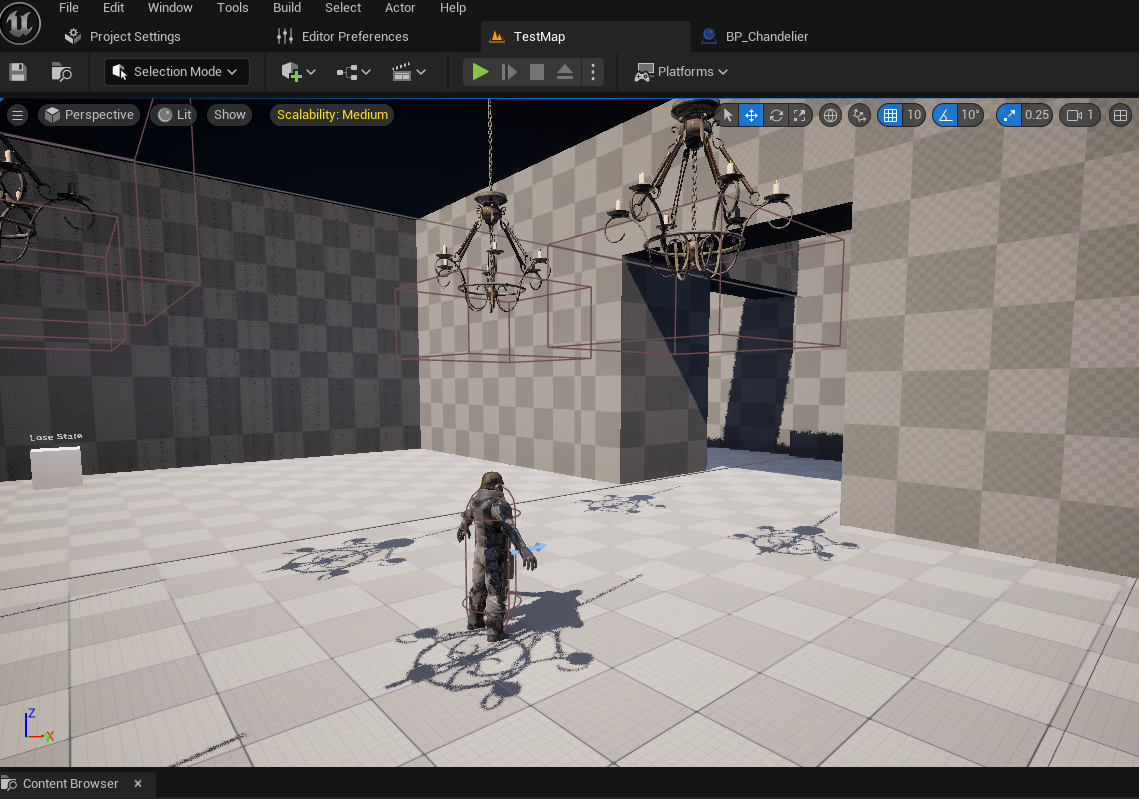
Task: Click the select objects arrow tool
Action: click(x=727, y=115)
